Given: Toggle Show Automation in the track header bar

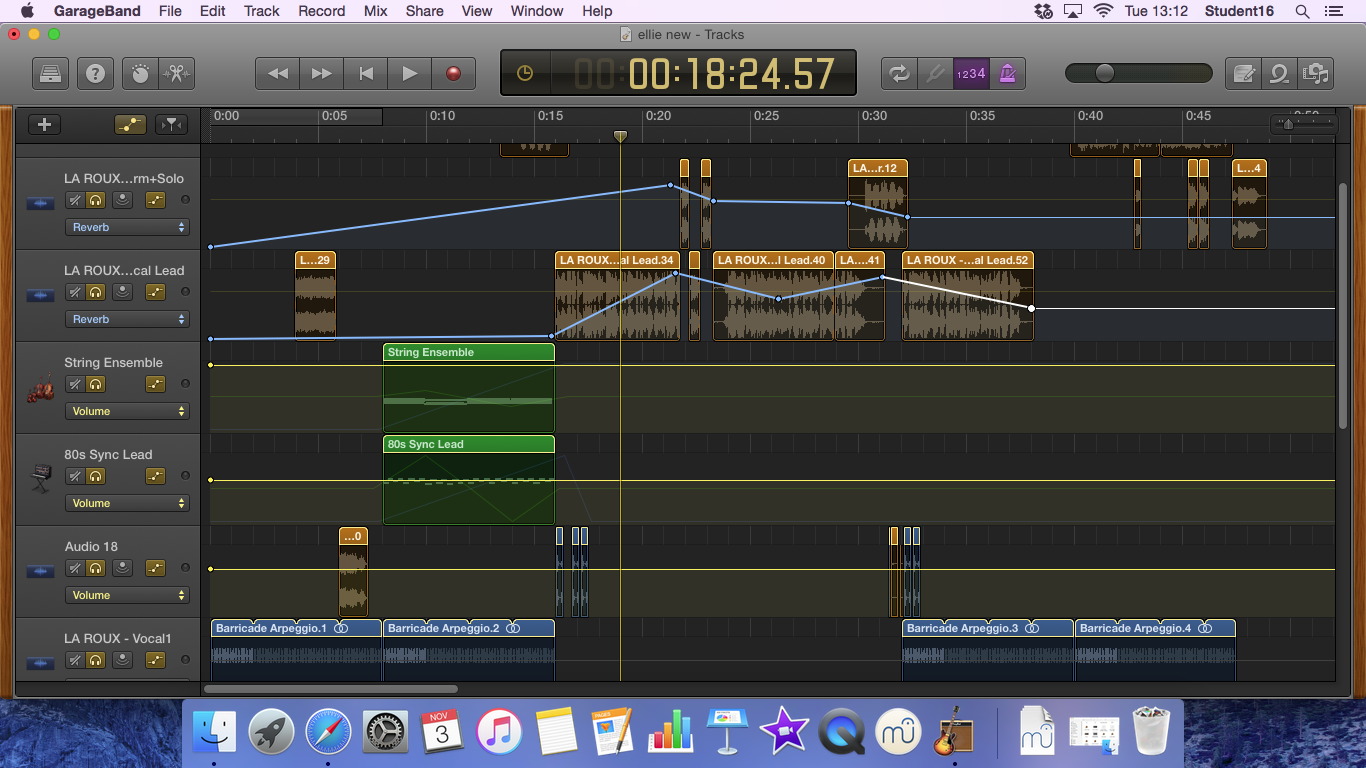Looking at the screenshot, I should (x=130, y=125).
